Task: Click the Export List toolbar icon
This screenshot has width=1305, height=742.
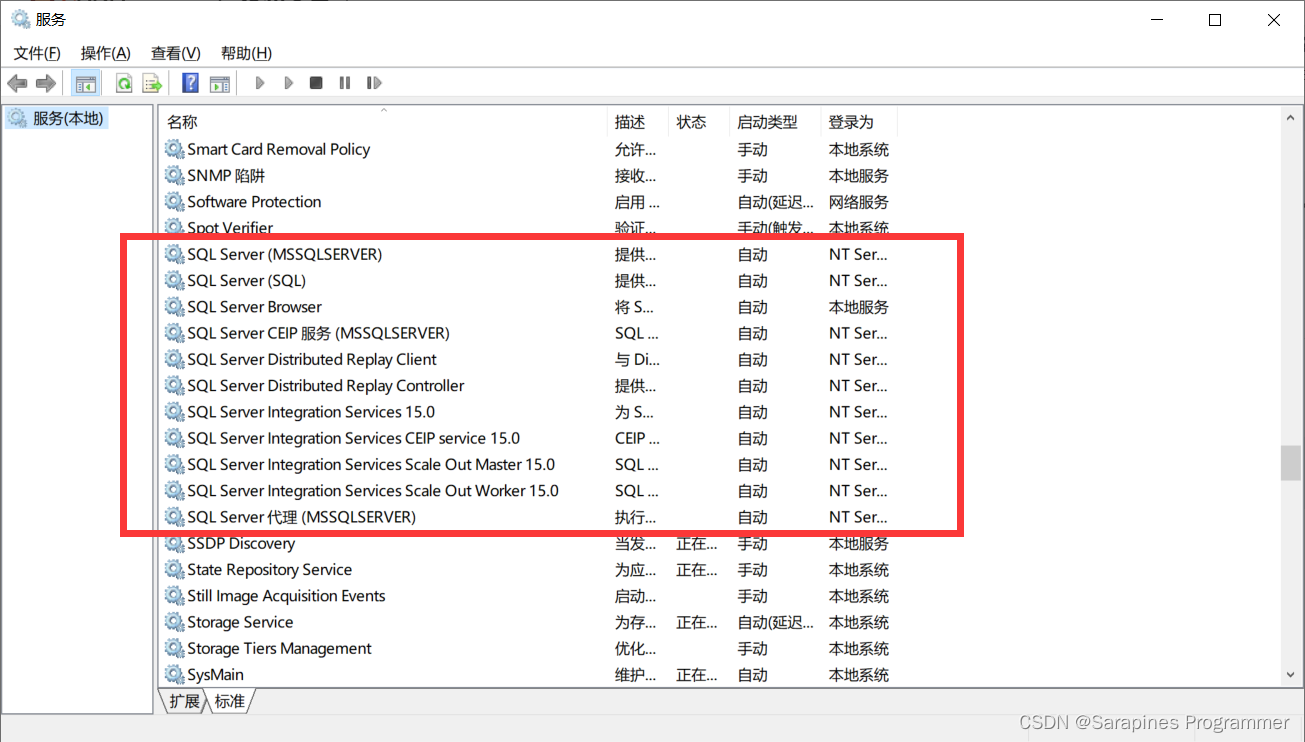Action: click(152, 83)
